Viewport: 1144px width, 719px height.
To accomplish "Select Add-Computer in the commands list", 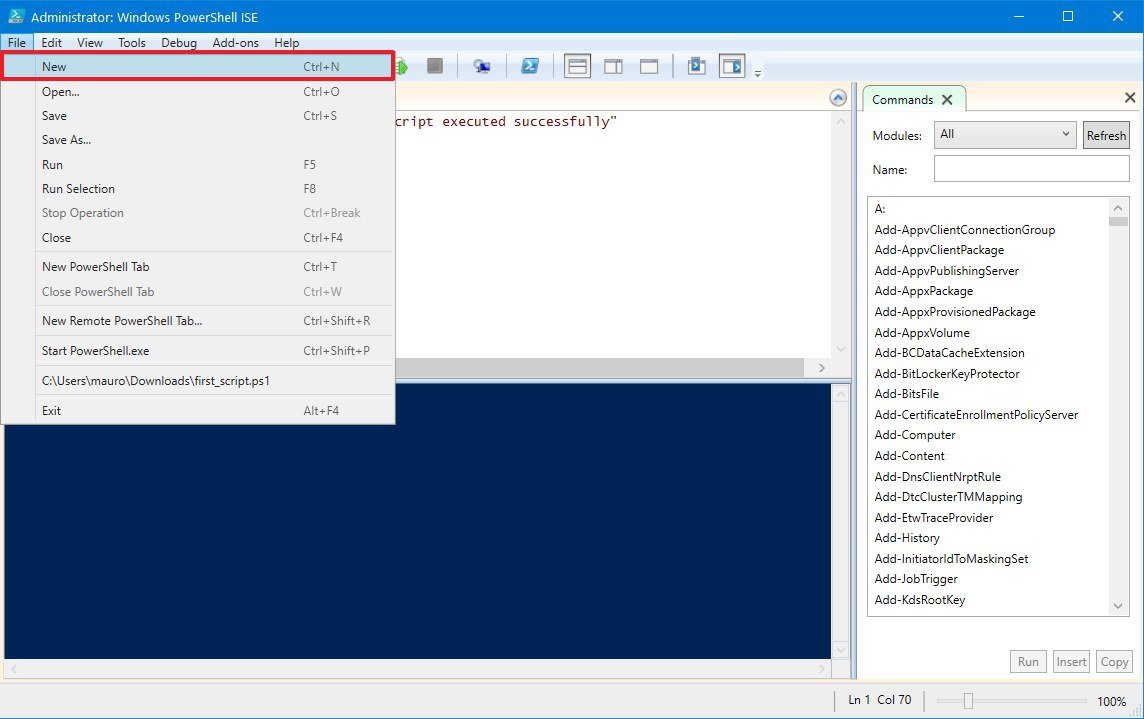I will (915, 435).
